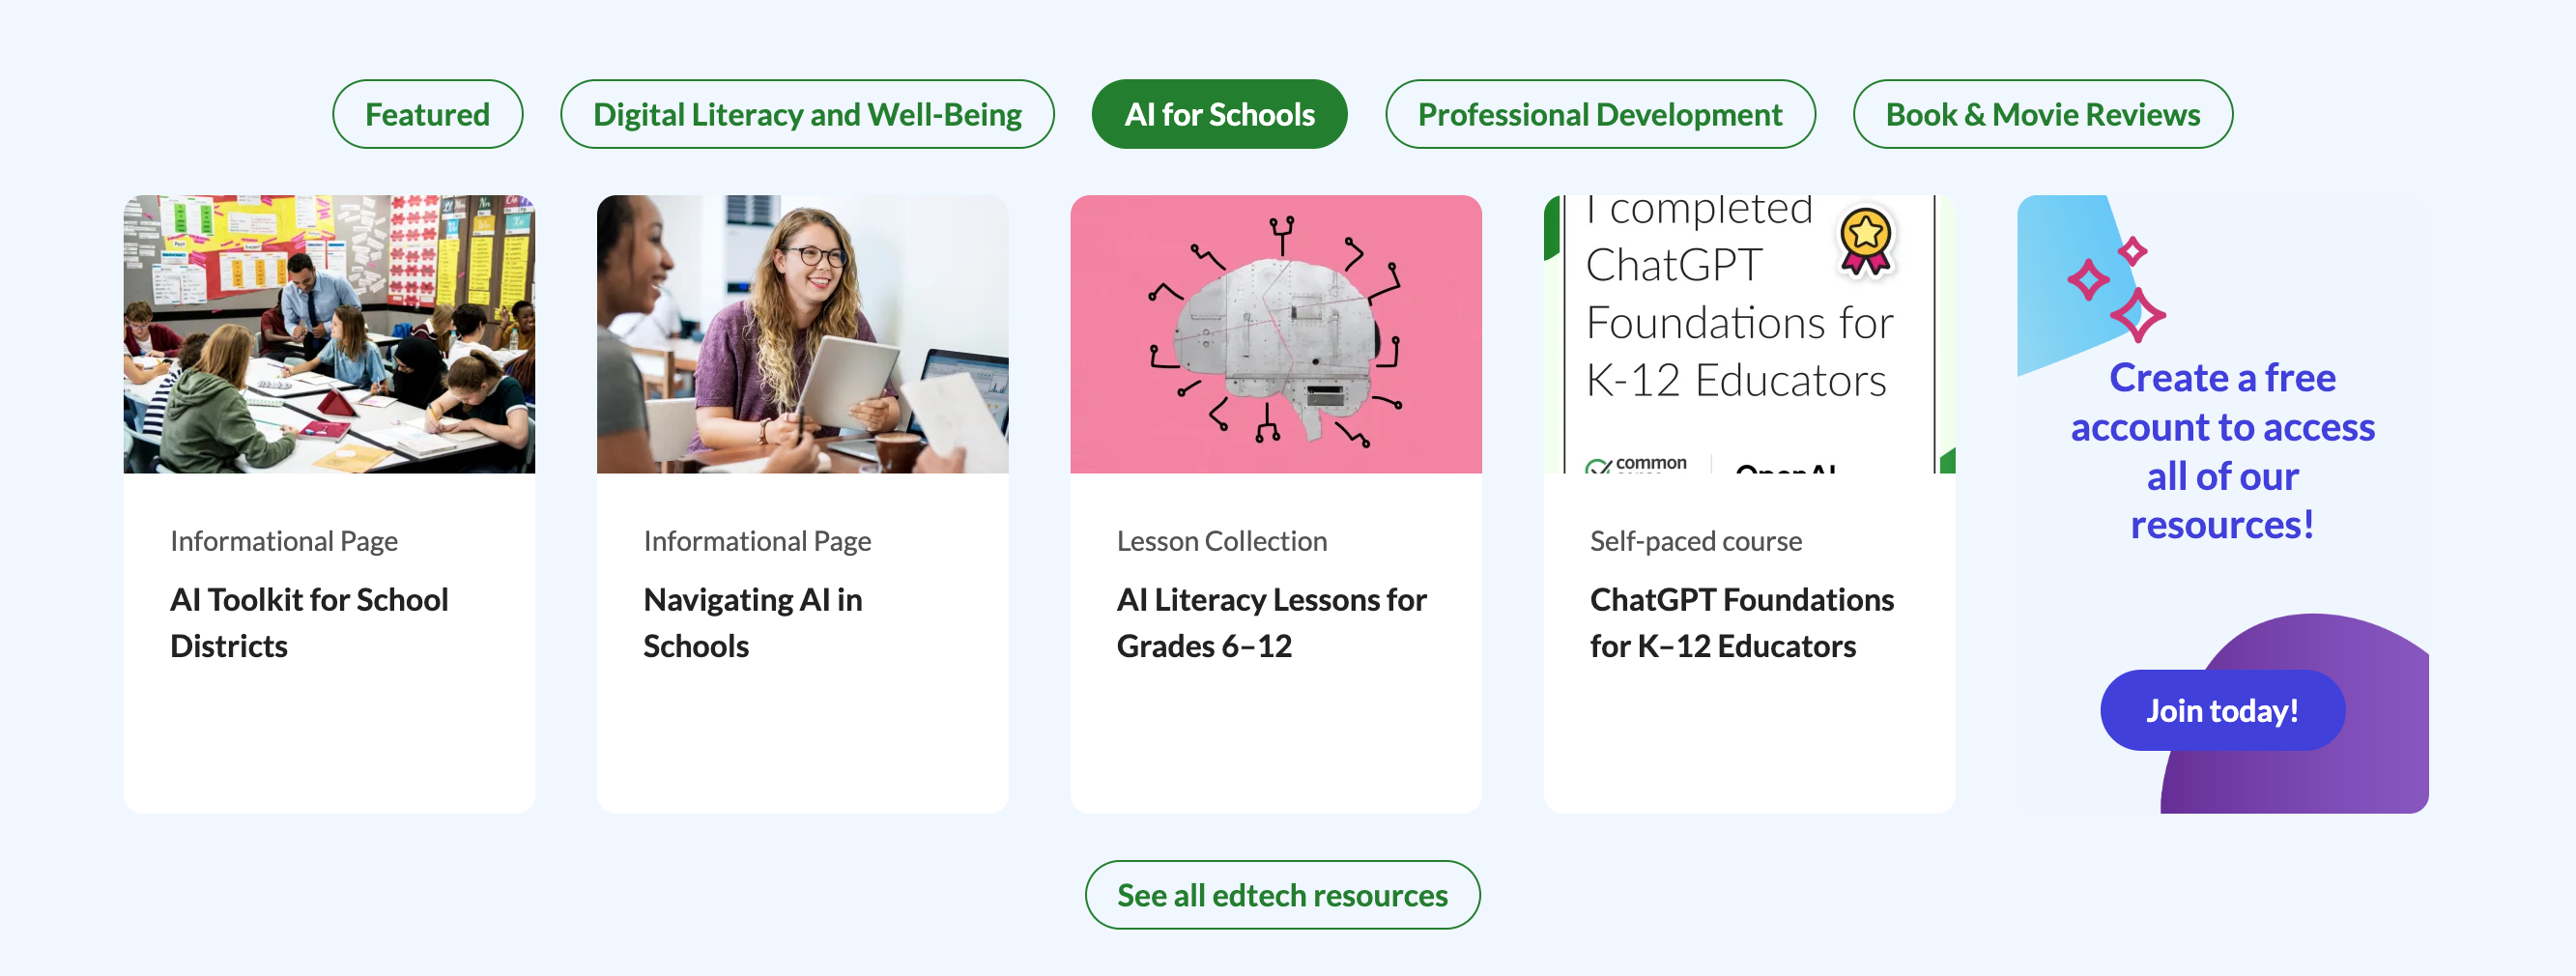Open AI Toolkit for School Districts link
This screenshot has width=2576, height=976.
(x=309, y=622)
